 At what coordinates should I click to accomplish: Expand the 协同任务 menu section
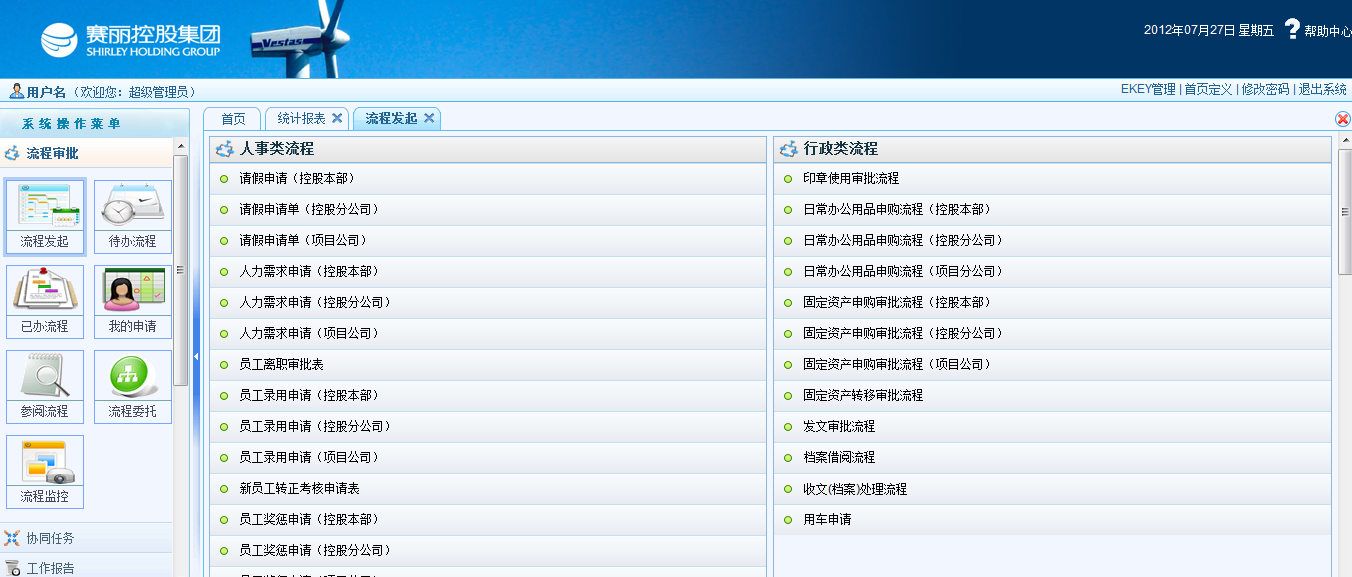pyautogui.click(x=50, y=538)
